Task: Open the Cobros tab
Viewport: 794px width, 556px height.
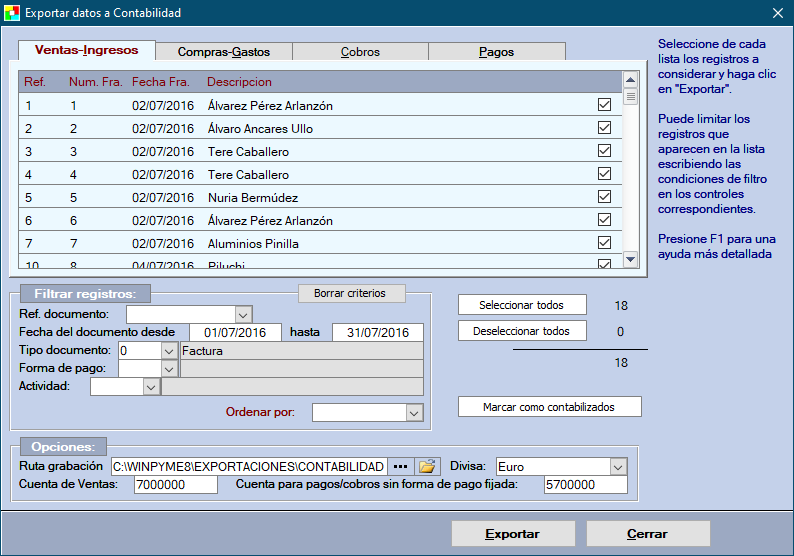Action: coord(360,51)
